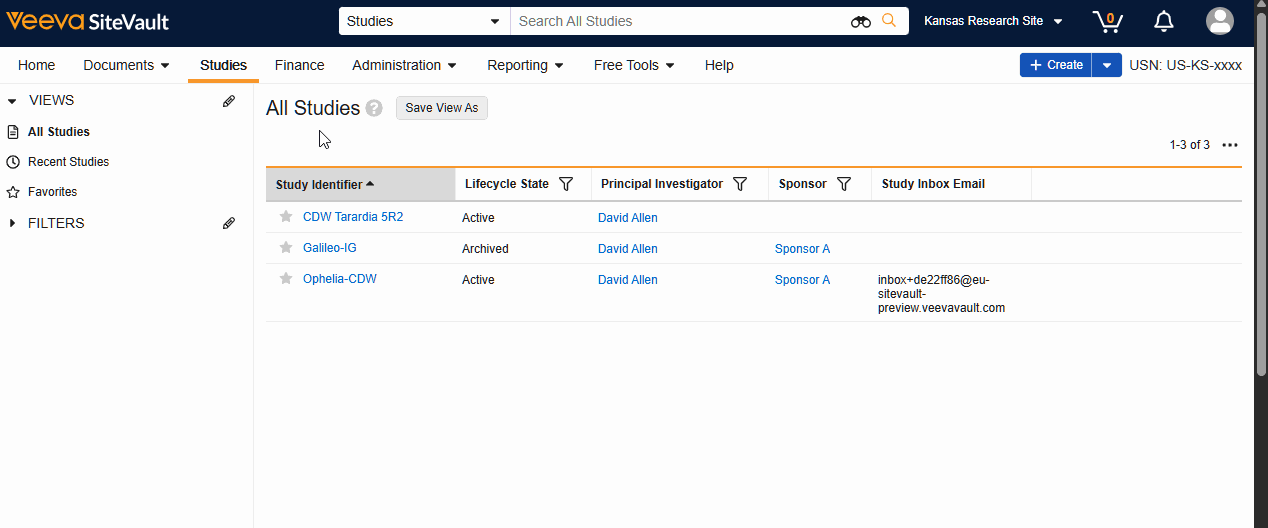Open the user profile avatar

point(1219,21)
